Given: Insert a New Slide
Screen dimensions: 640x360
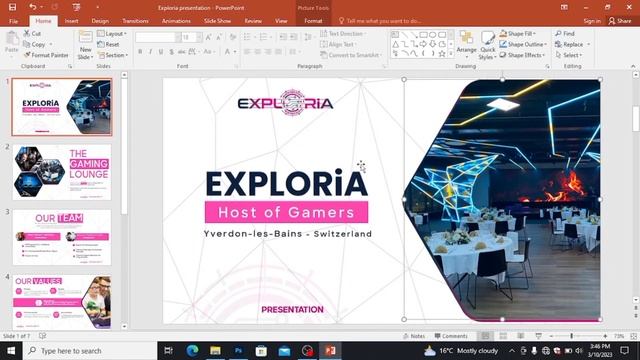Looking at the screenshot, I should pos(85,45).
